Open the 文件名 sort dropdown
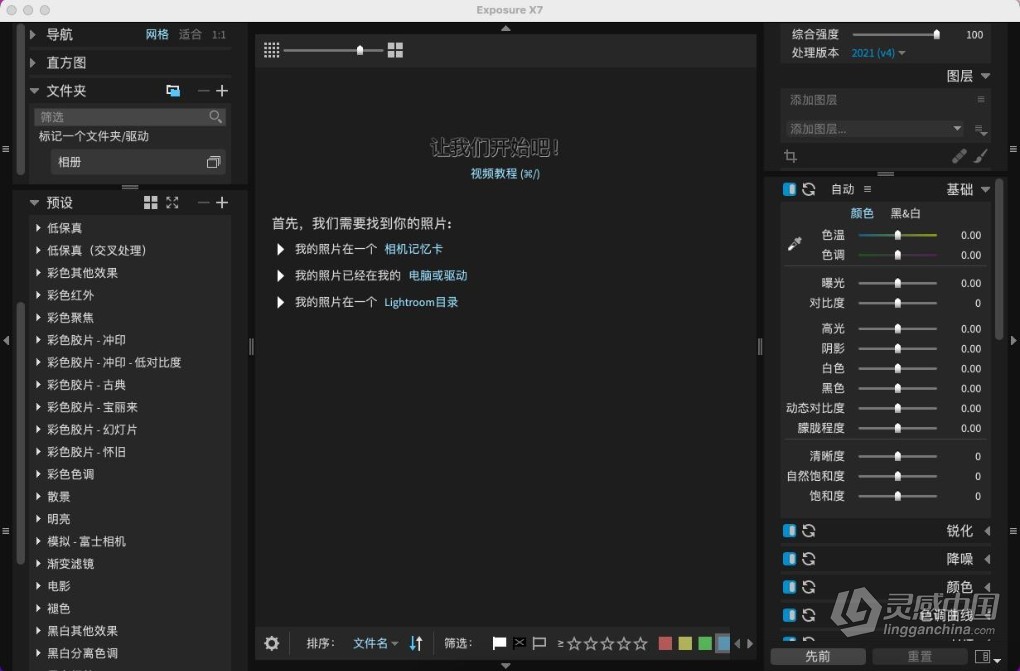Image resolution: width=1020 pixels, height=671 pixels. coord(375,643)
